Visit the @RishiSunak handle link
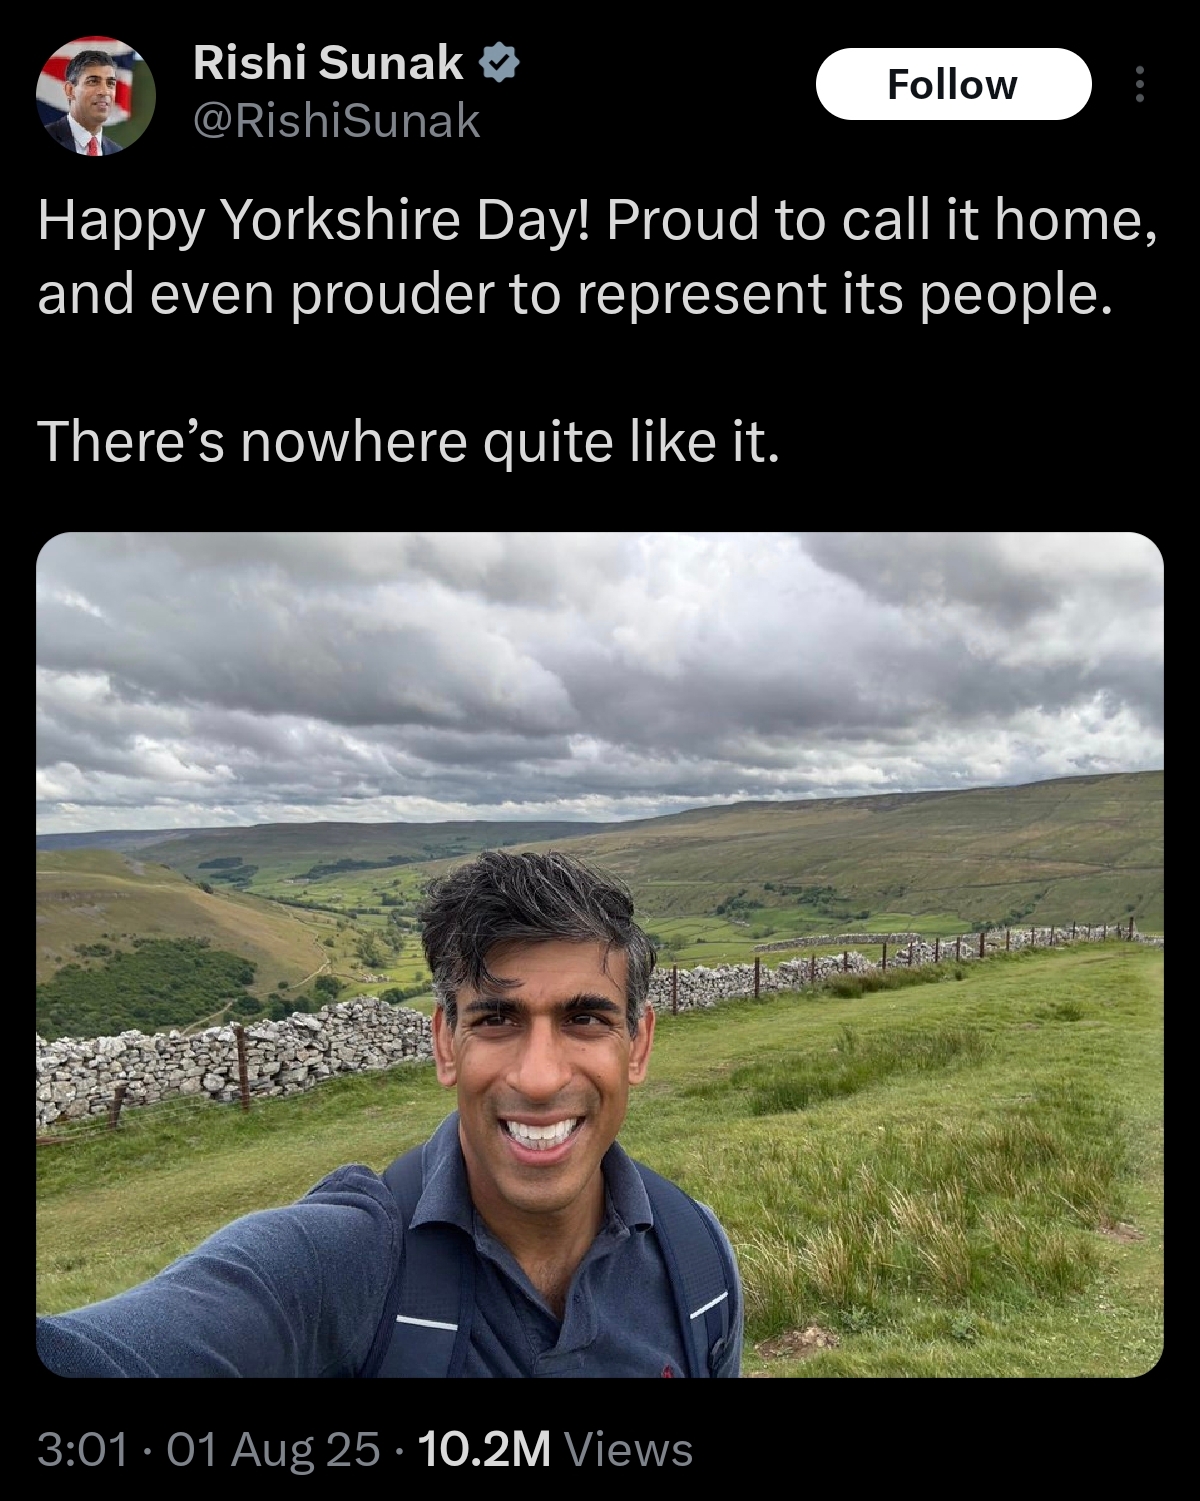 pos(337,122)
